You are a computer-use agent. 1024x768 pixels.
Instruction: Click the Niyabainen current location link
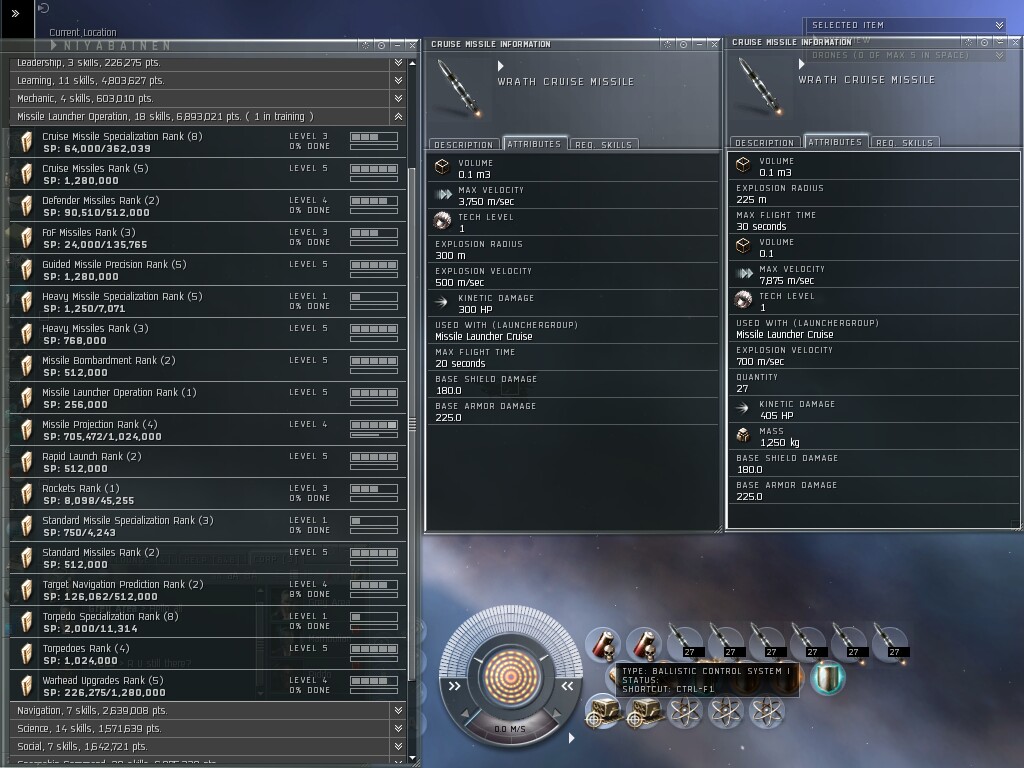pos(118,46)
